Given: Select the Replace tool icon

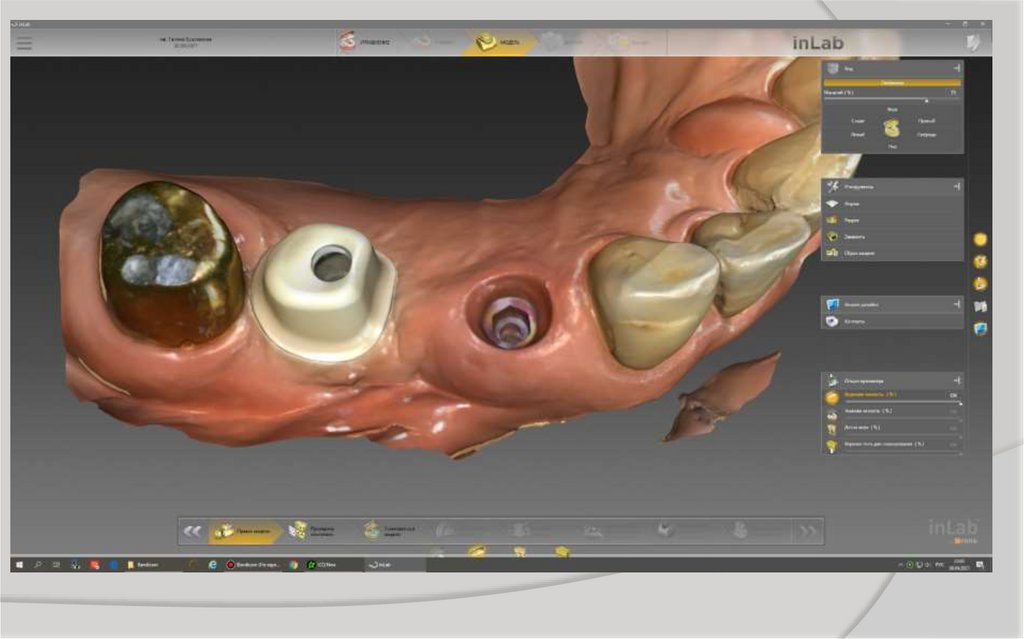Looking at the screenshot, I should [x=832, y=237].
